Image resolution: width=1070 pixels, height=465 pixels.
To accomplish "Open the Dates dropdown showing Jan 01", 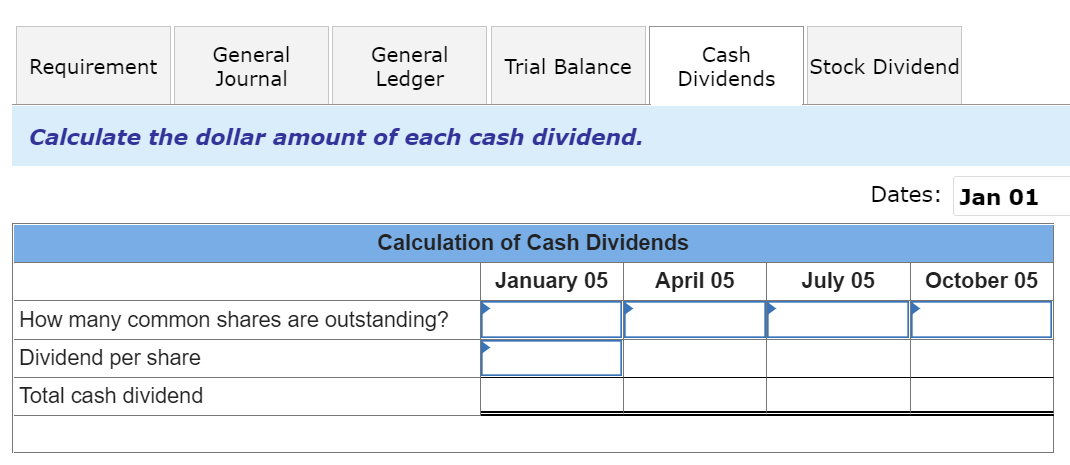I will coord(1011,197).
